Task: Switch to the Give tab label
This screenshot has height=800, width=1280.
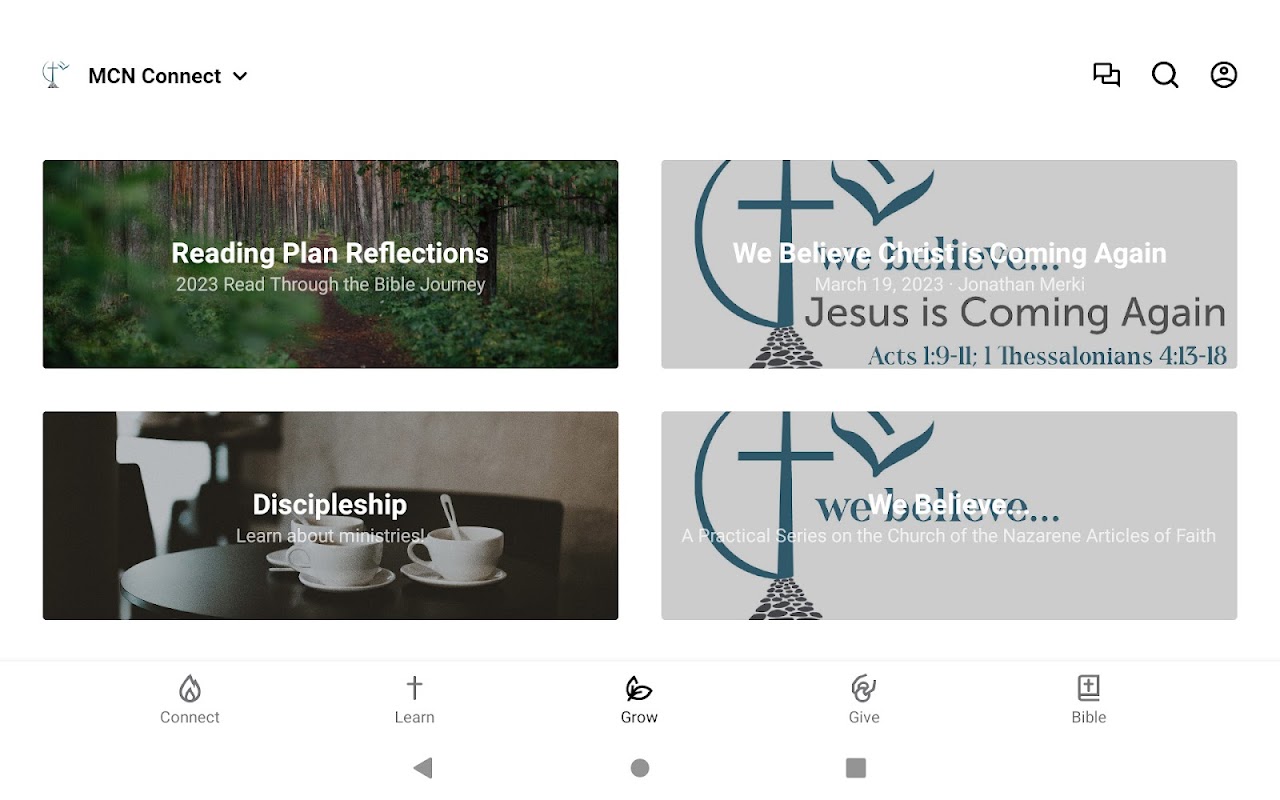Action: coord(864,717)
